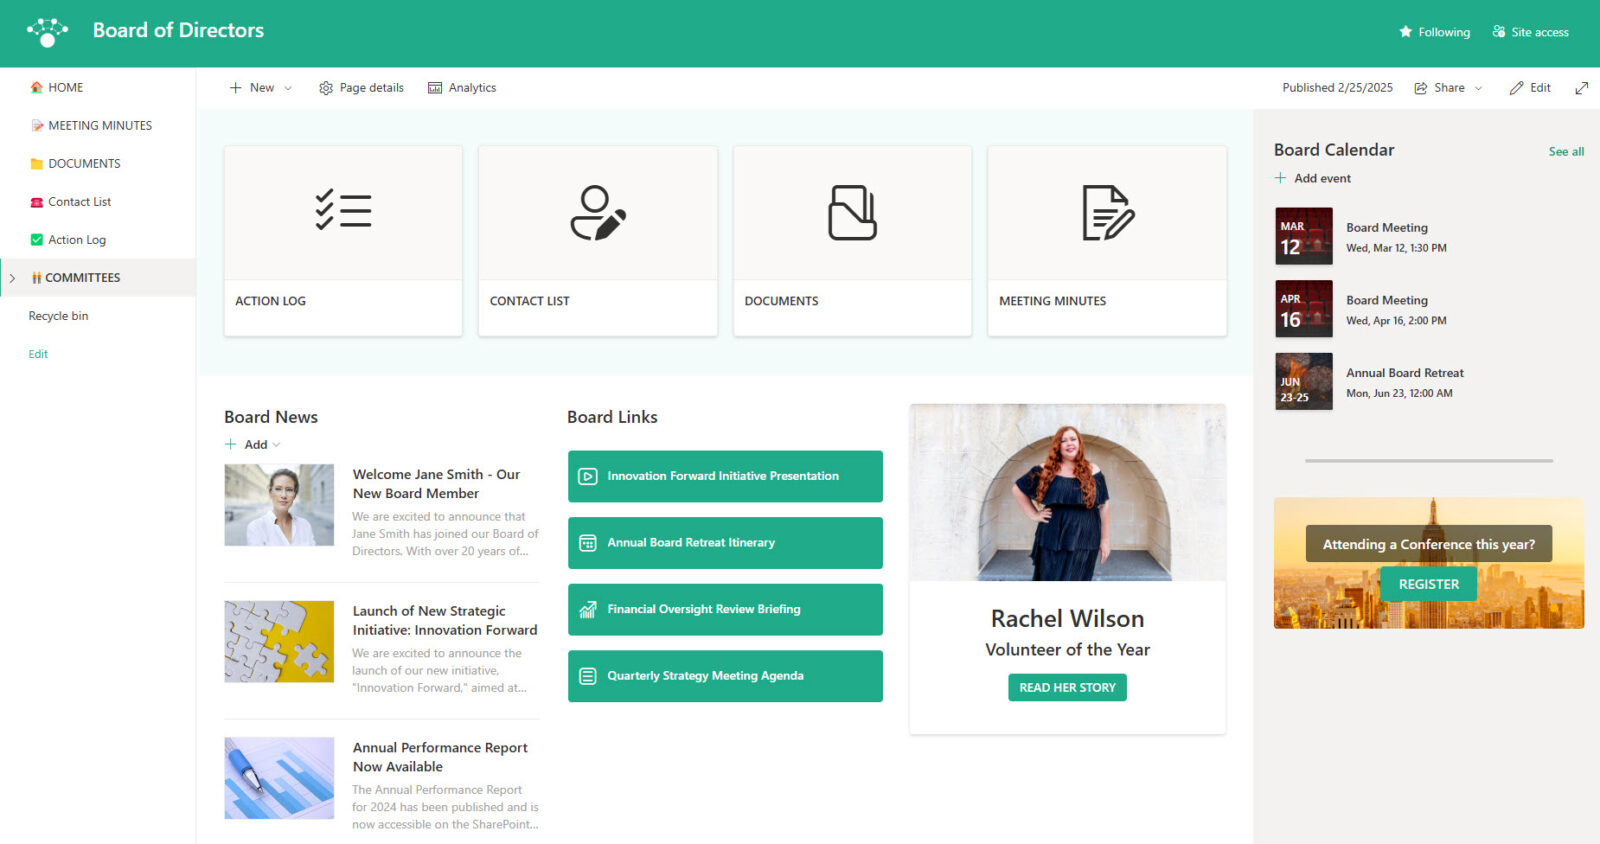Open the Documents tile folder icon
The width and height of the screenshot is (1600, 844).
pyautogui.click(x=852, y=213)
